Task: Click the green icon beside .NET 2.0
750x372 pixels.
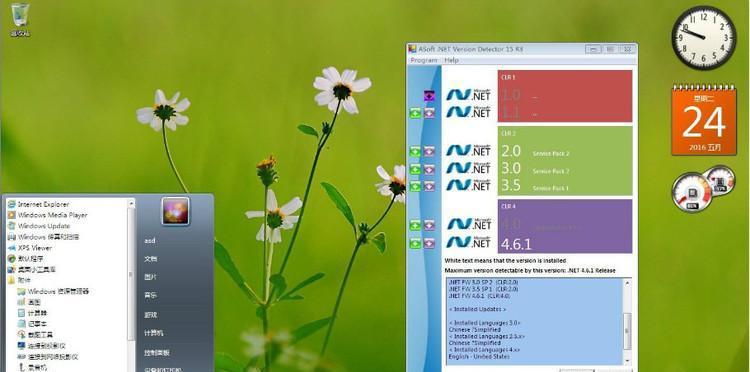Action: pyautogui.click(x=415, y=152)
